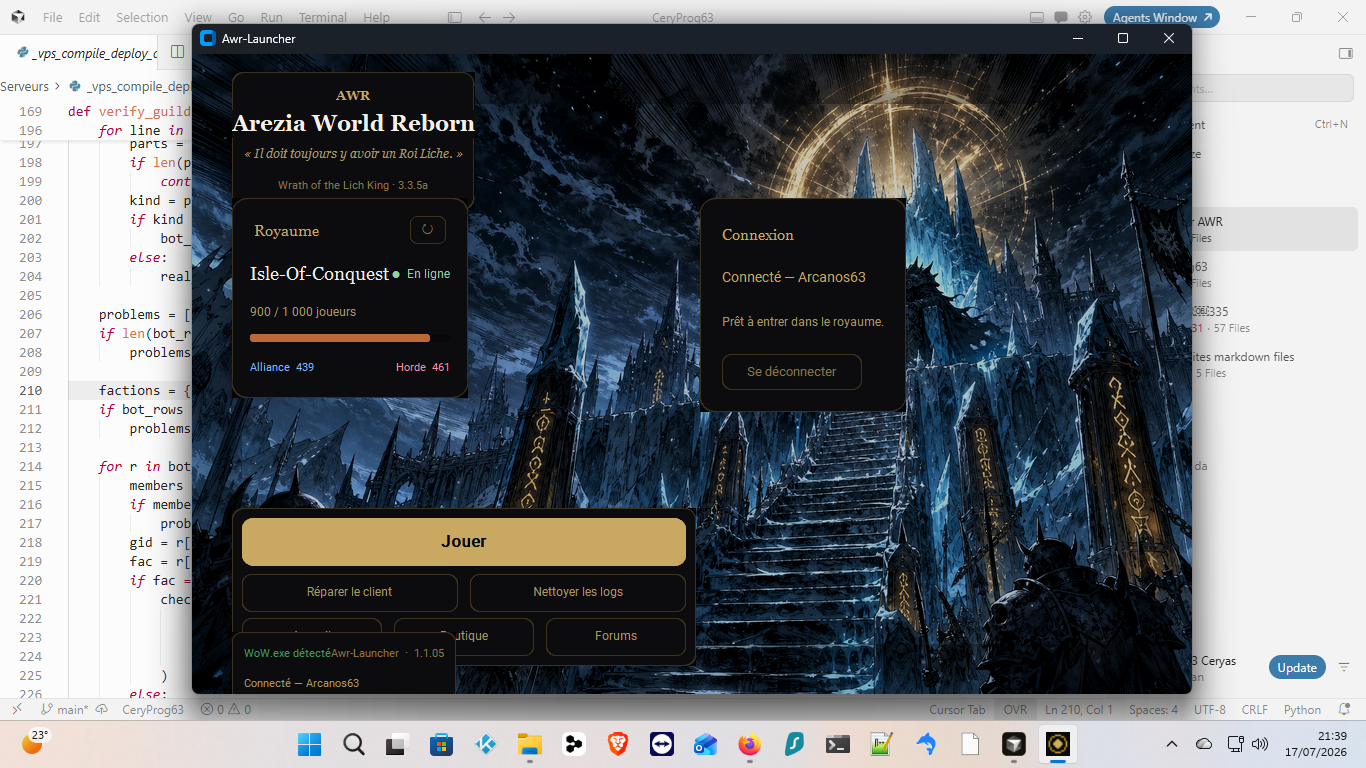The image size is (1366, 768).
Task: Click the player population progress bar
Action: 350,338
